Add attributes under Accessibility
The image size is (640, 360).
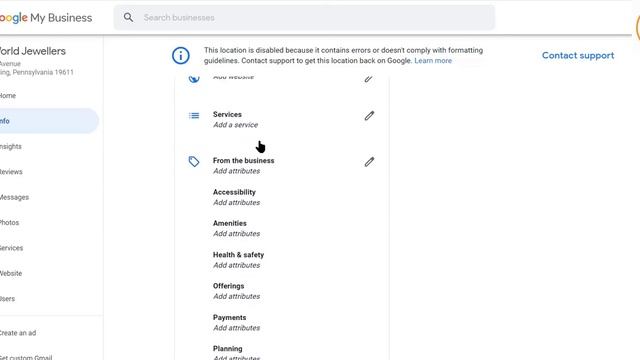(x=236, y=202)
